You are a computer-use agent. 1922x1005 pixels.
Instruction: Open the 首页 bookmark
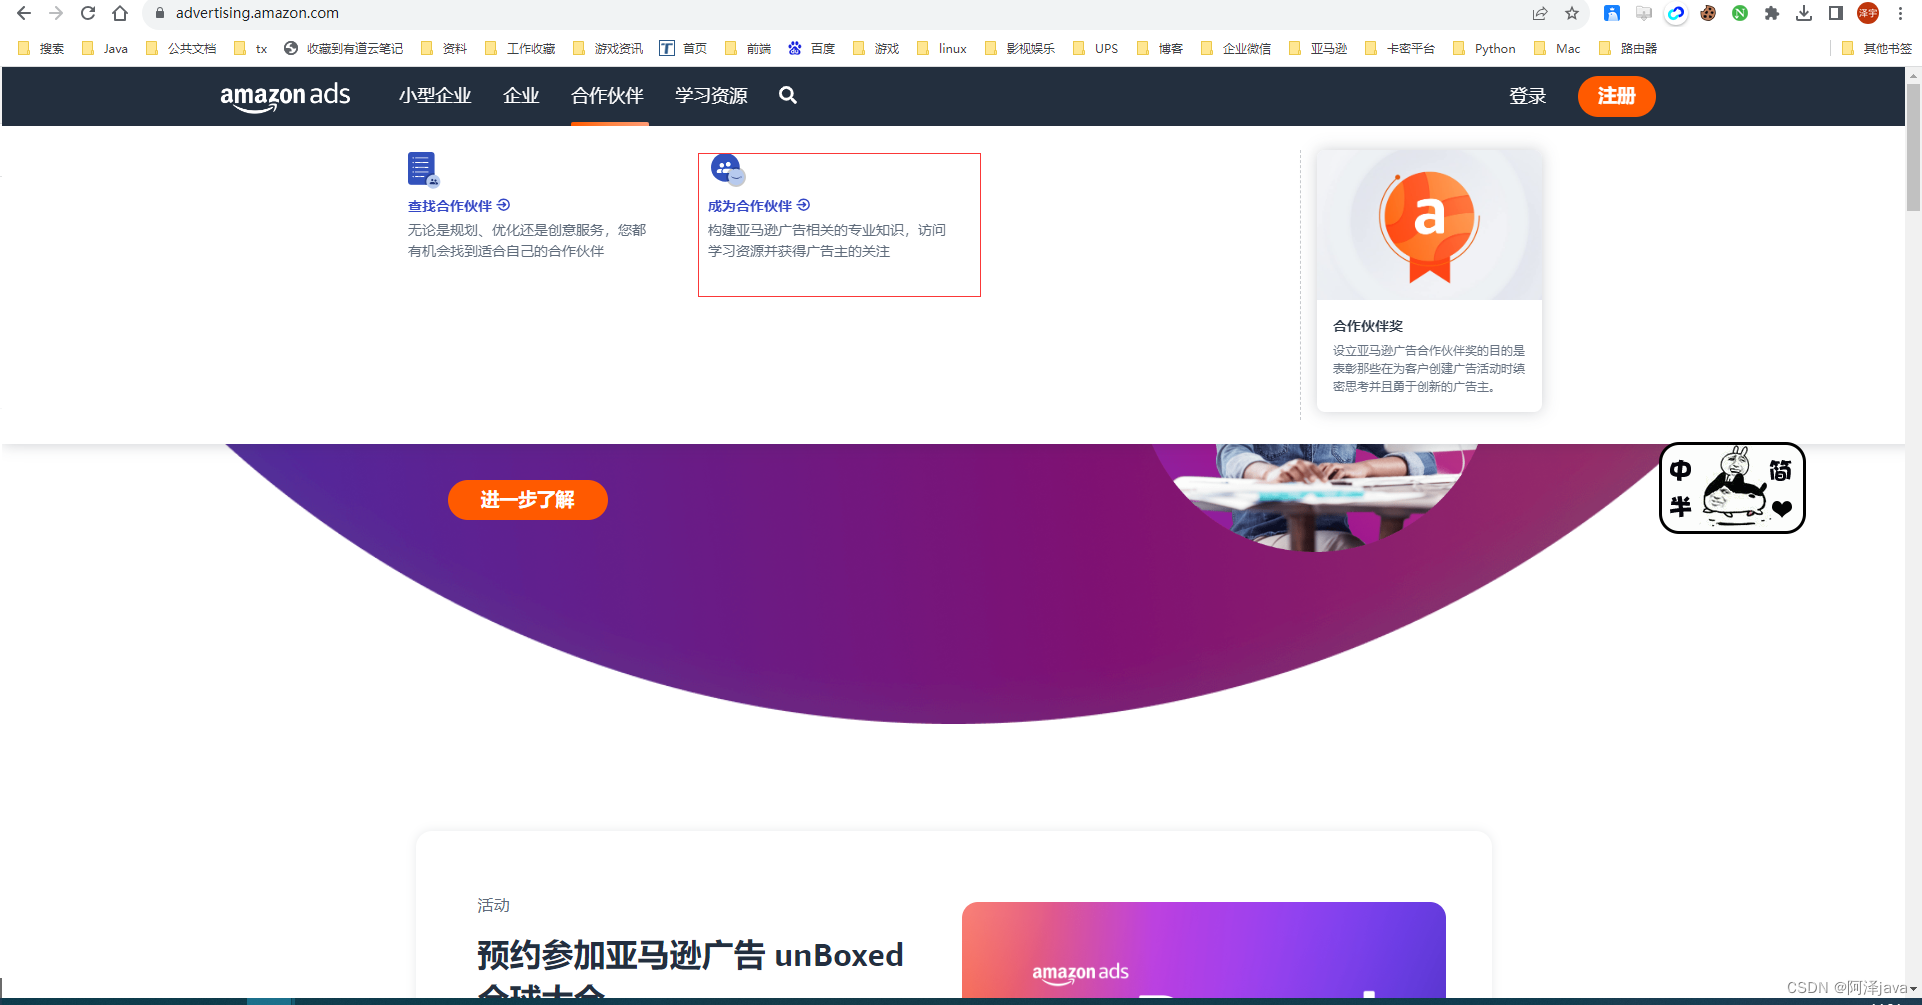(683, 48)
